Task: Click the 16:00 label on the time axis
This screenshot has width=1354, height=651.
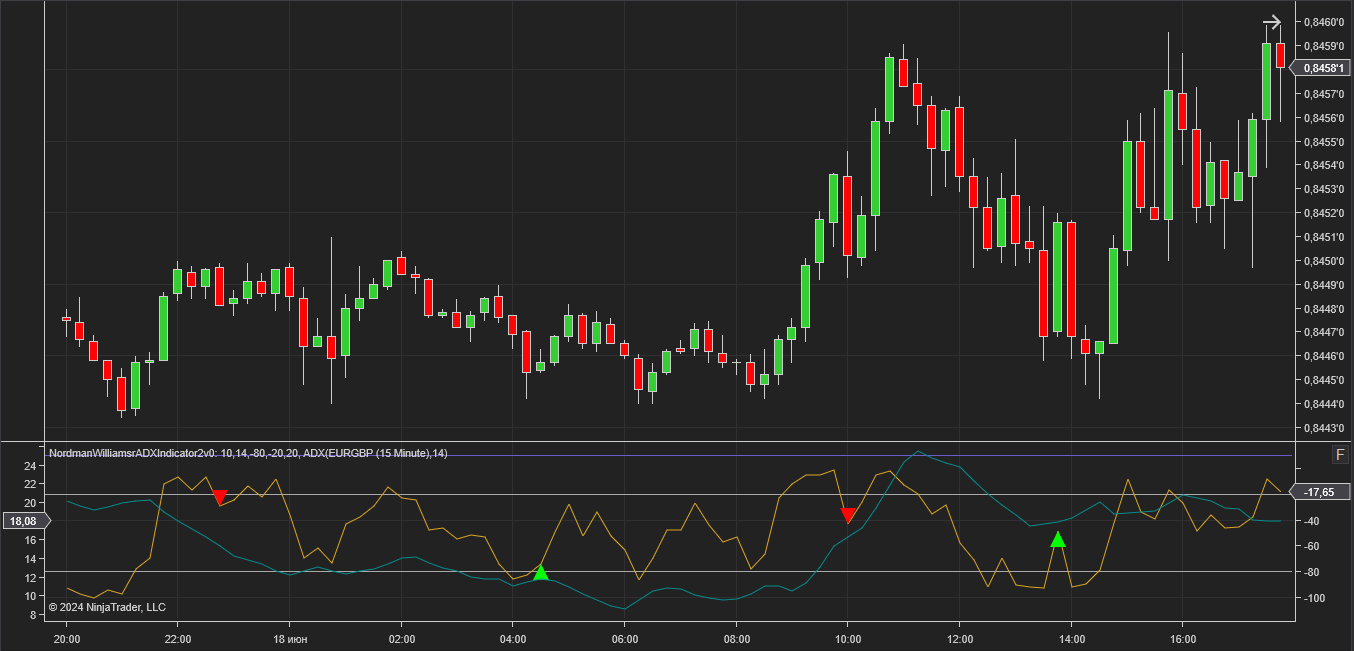Action: pos(1182,637)
